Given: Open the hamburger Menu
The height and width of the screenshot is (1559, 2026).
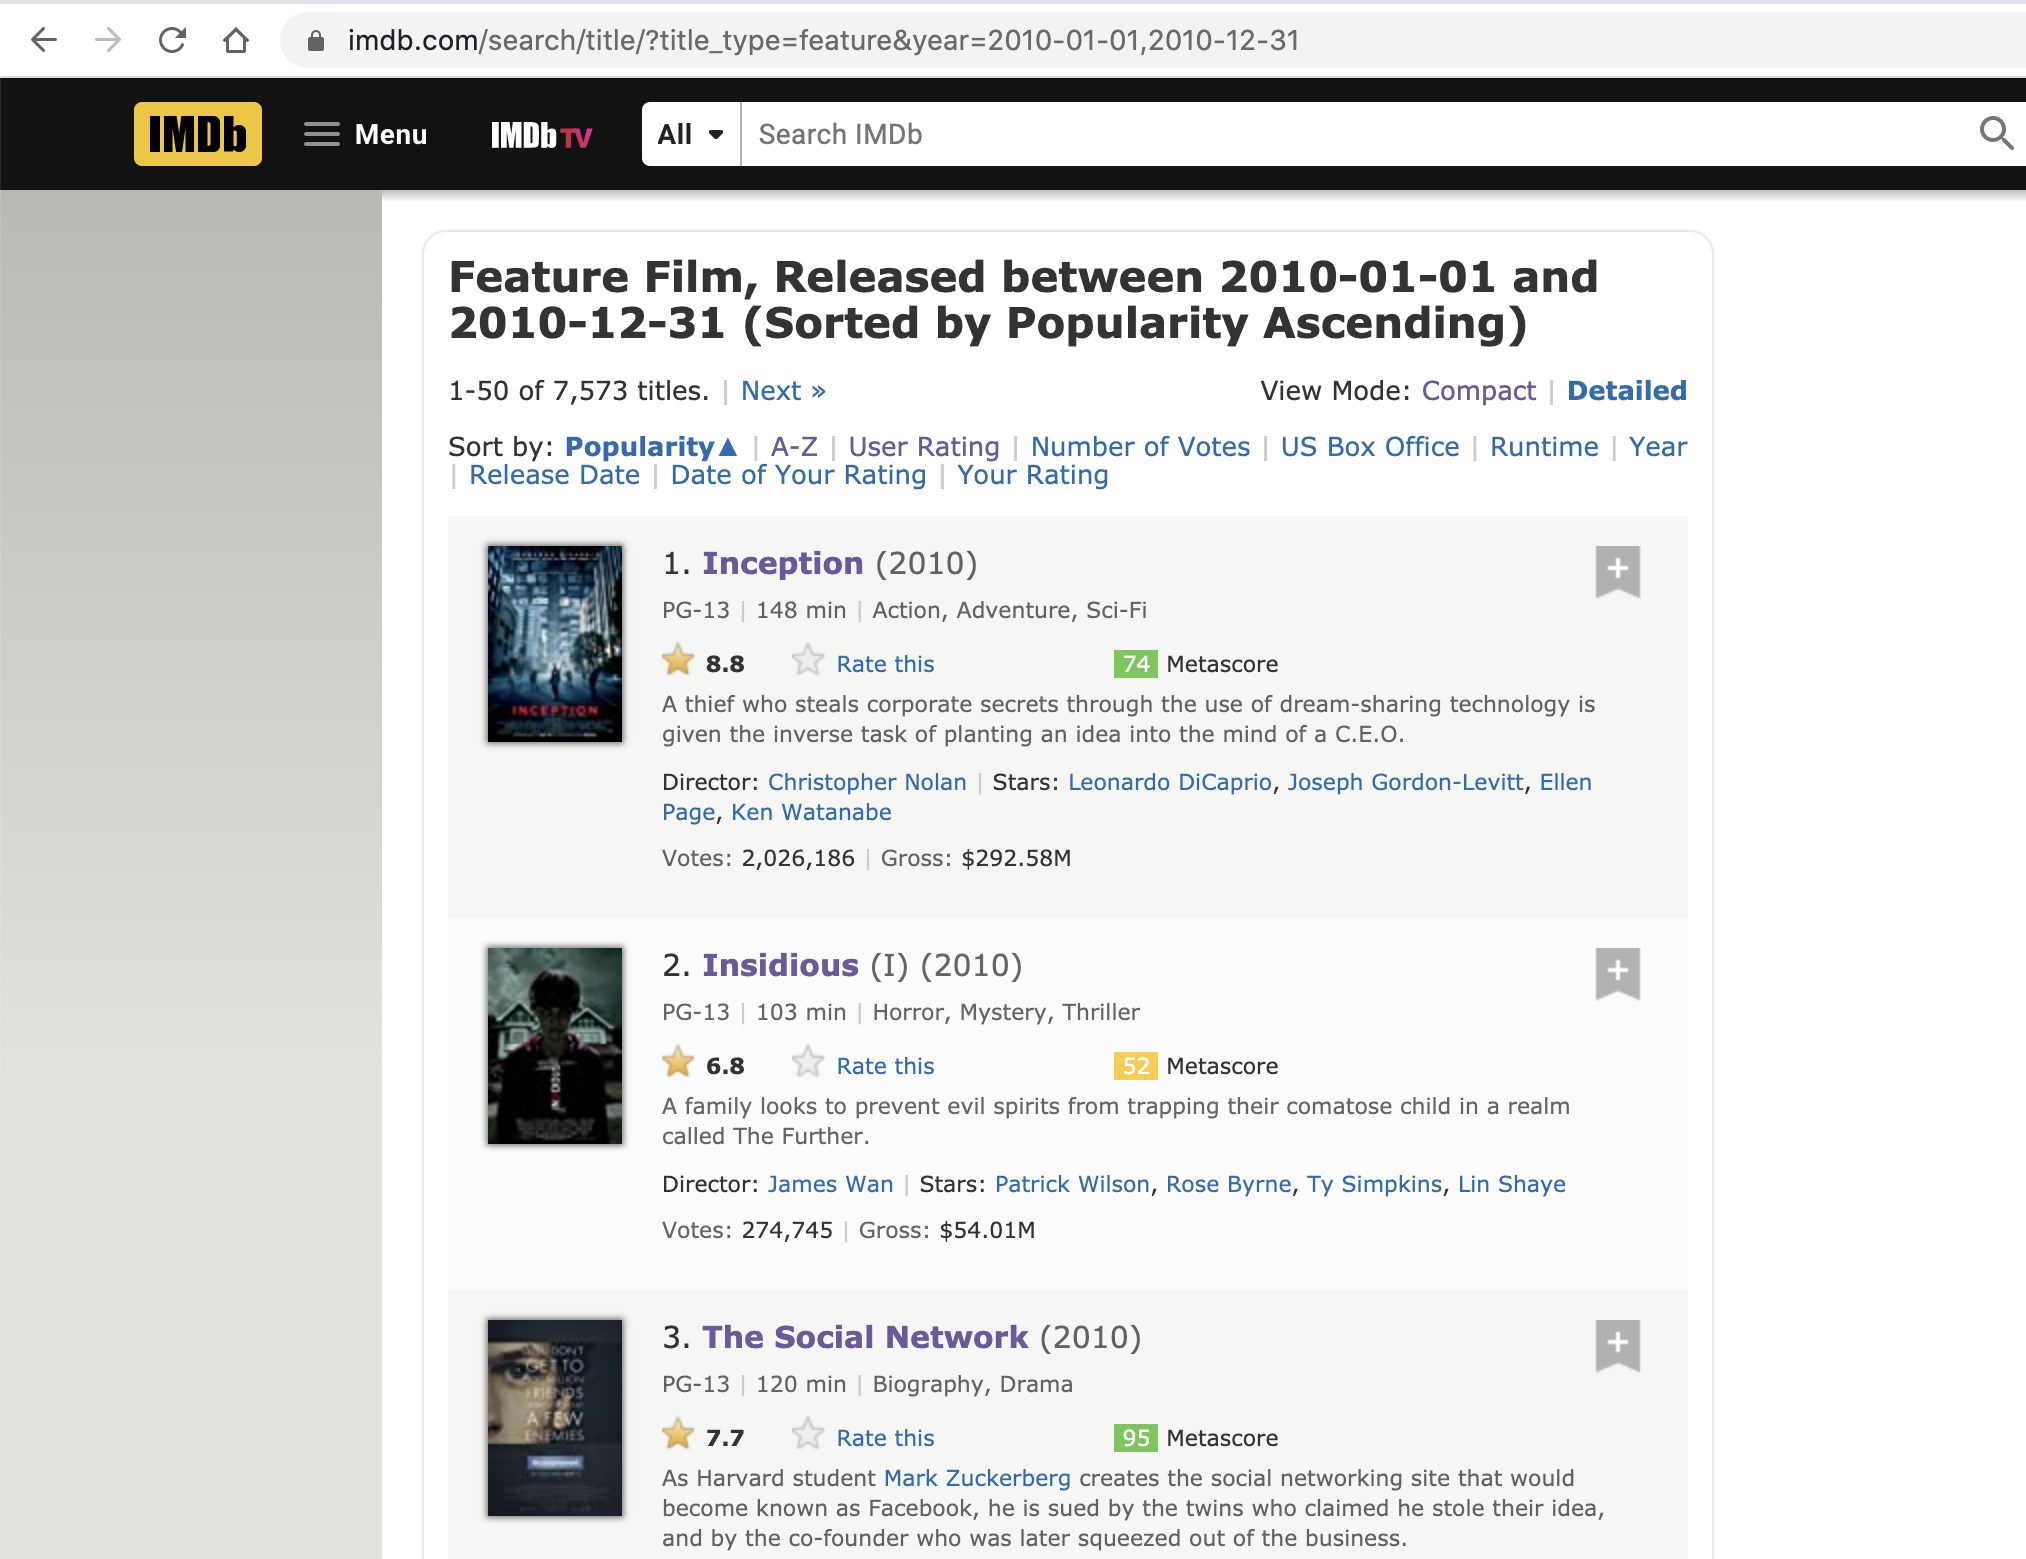Looking at the screenshot, I should [365, 134].
